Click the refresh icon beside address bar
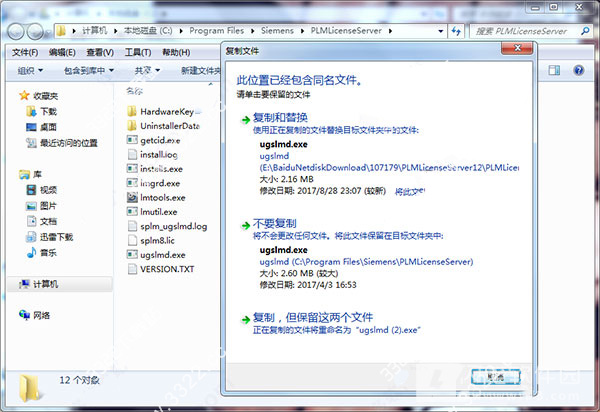600x412 pixels. tap(456, 31)
